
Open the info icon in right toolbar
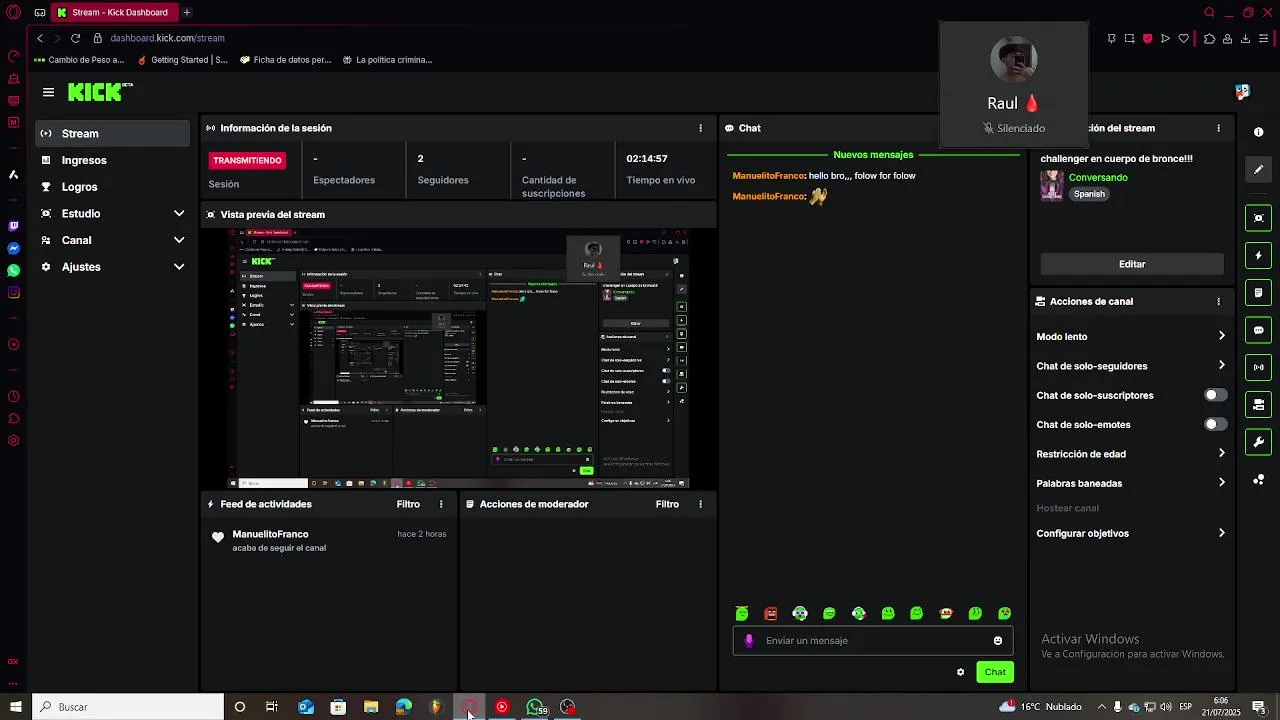click(1258, 132)
